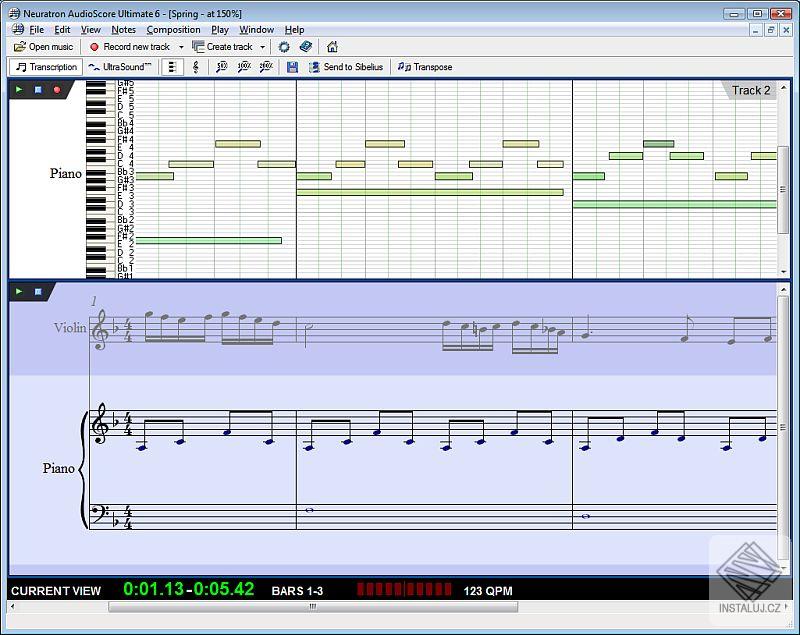Select the tuning fork pitch icon
Image resolution: width=800 pixels, height=635 pixels.
click(x=196, y=67)
